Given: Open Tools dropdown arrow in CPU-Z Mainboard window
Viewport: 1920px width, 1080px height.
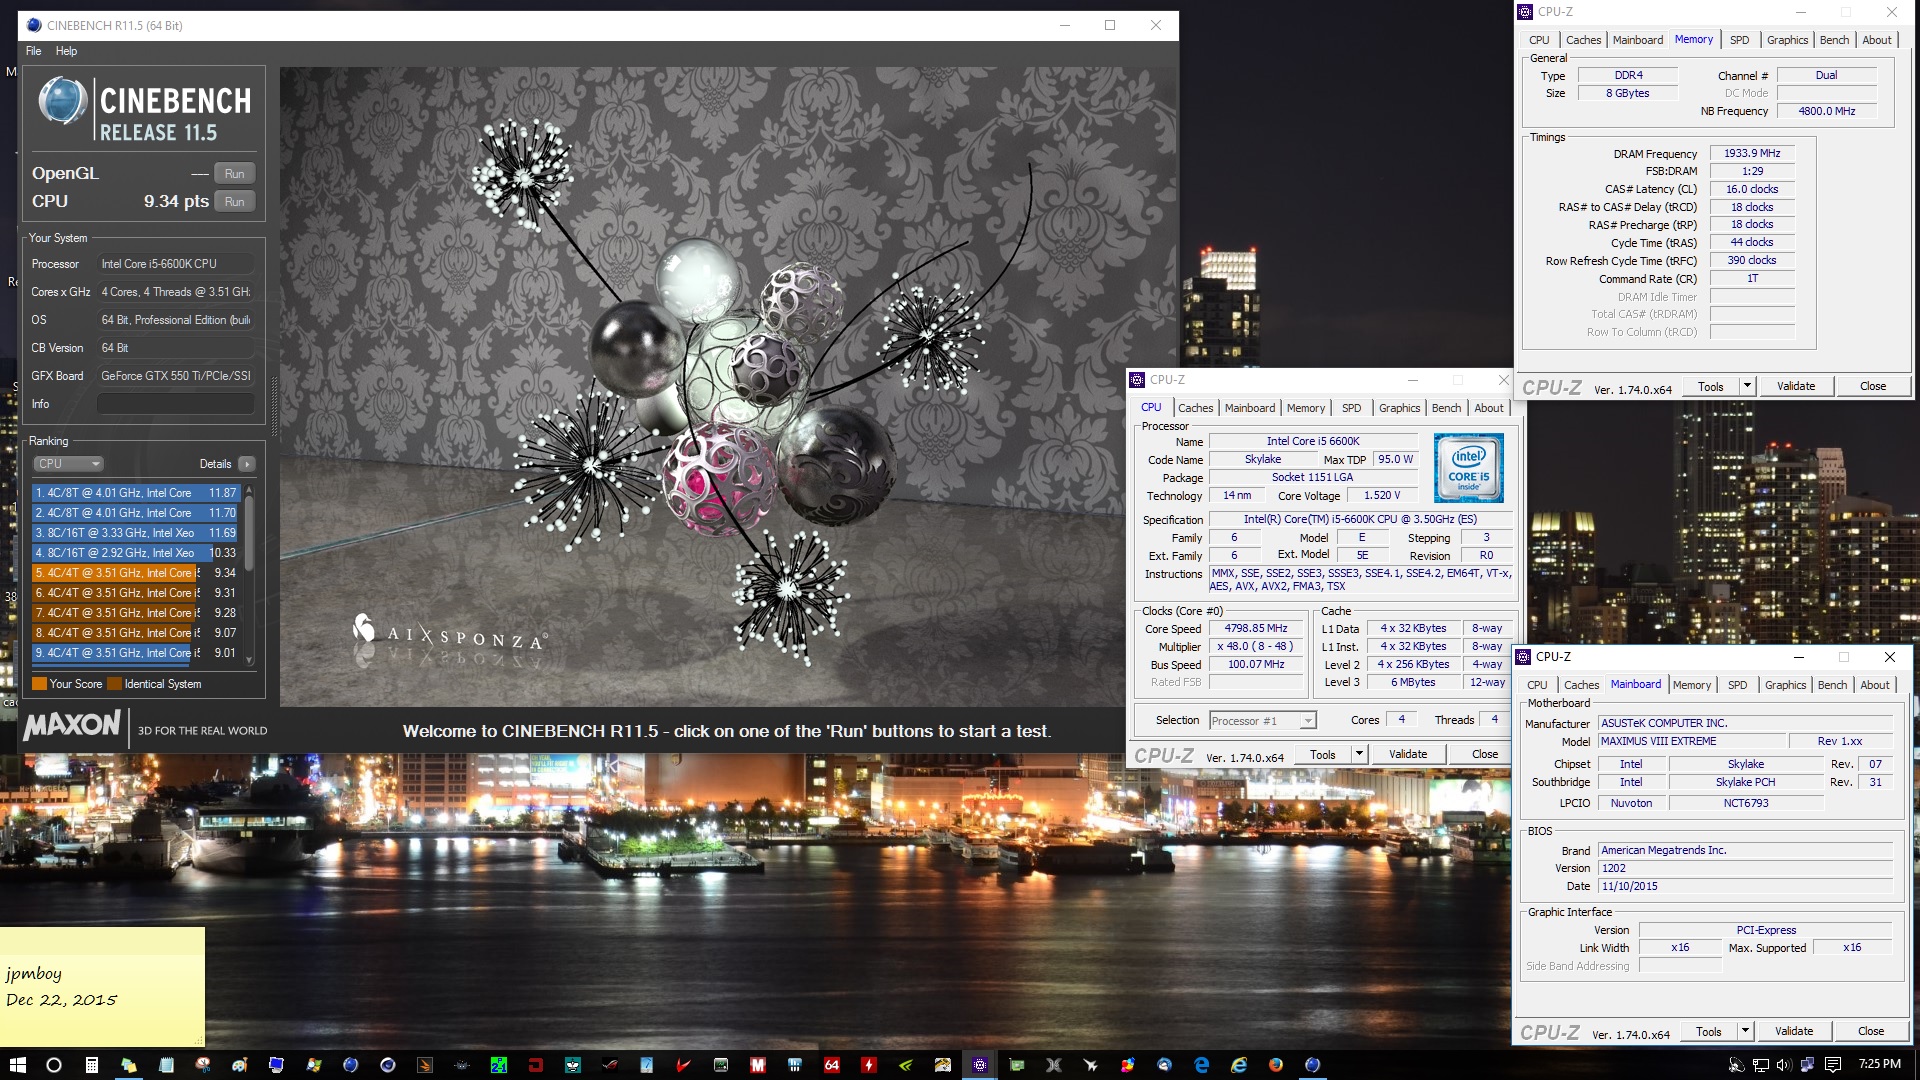Looking at the screenshot, I should coord(1744,1031).
